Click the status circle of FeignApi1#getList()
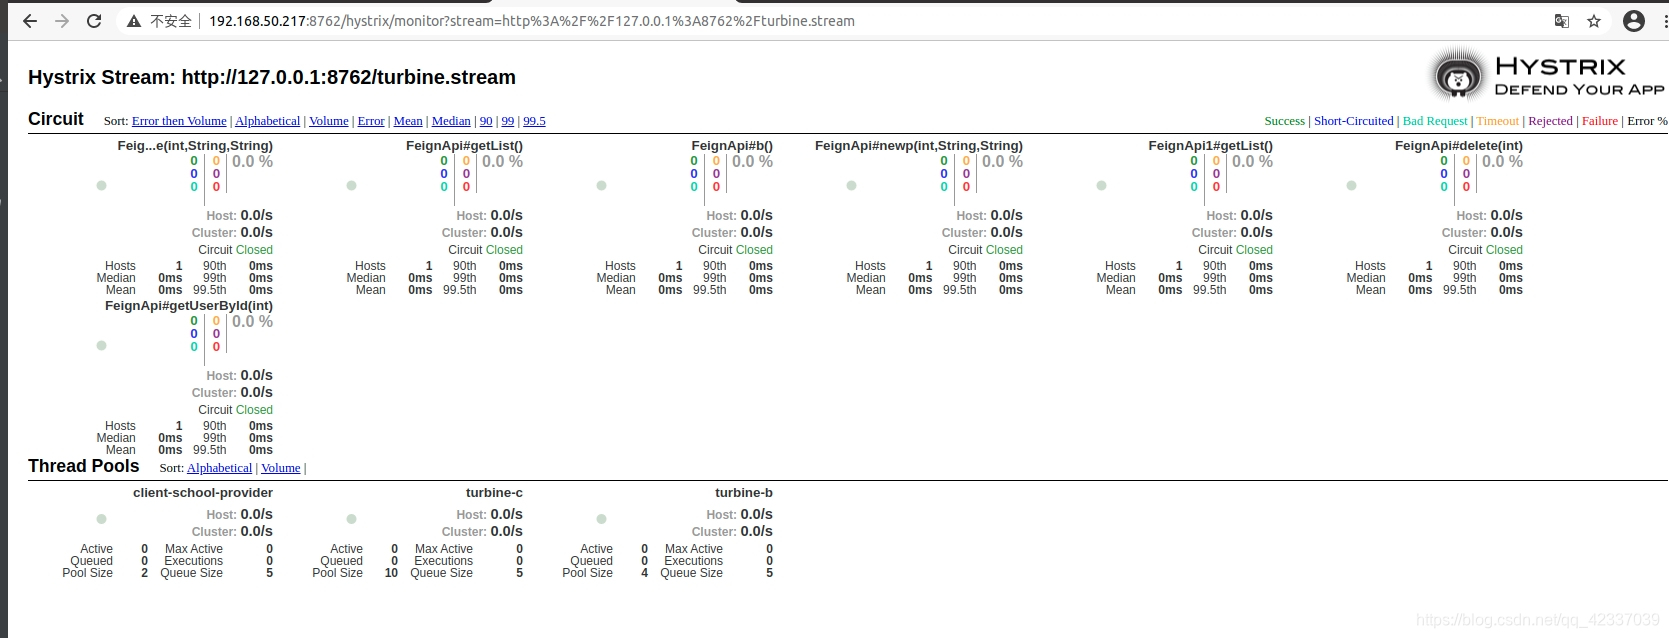The width and height of the screenshot is (1669, 638). [1101, 185]
